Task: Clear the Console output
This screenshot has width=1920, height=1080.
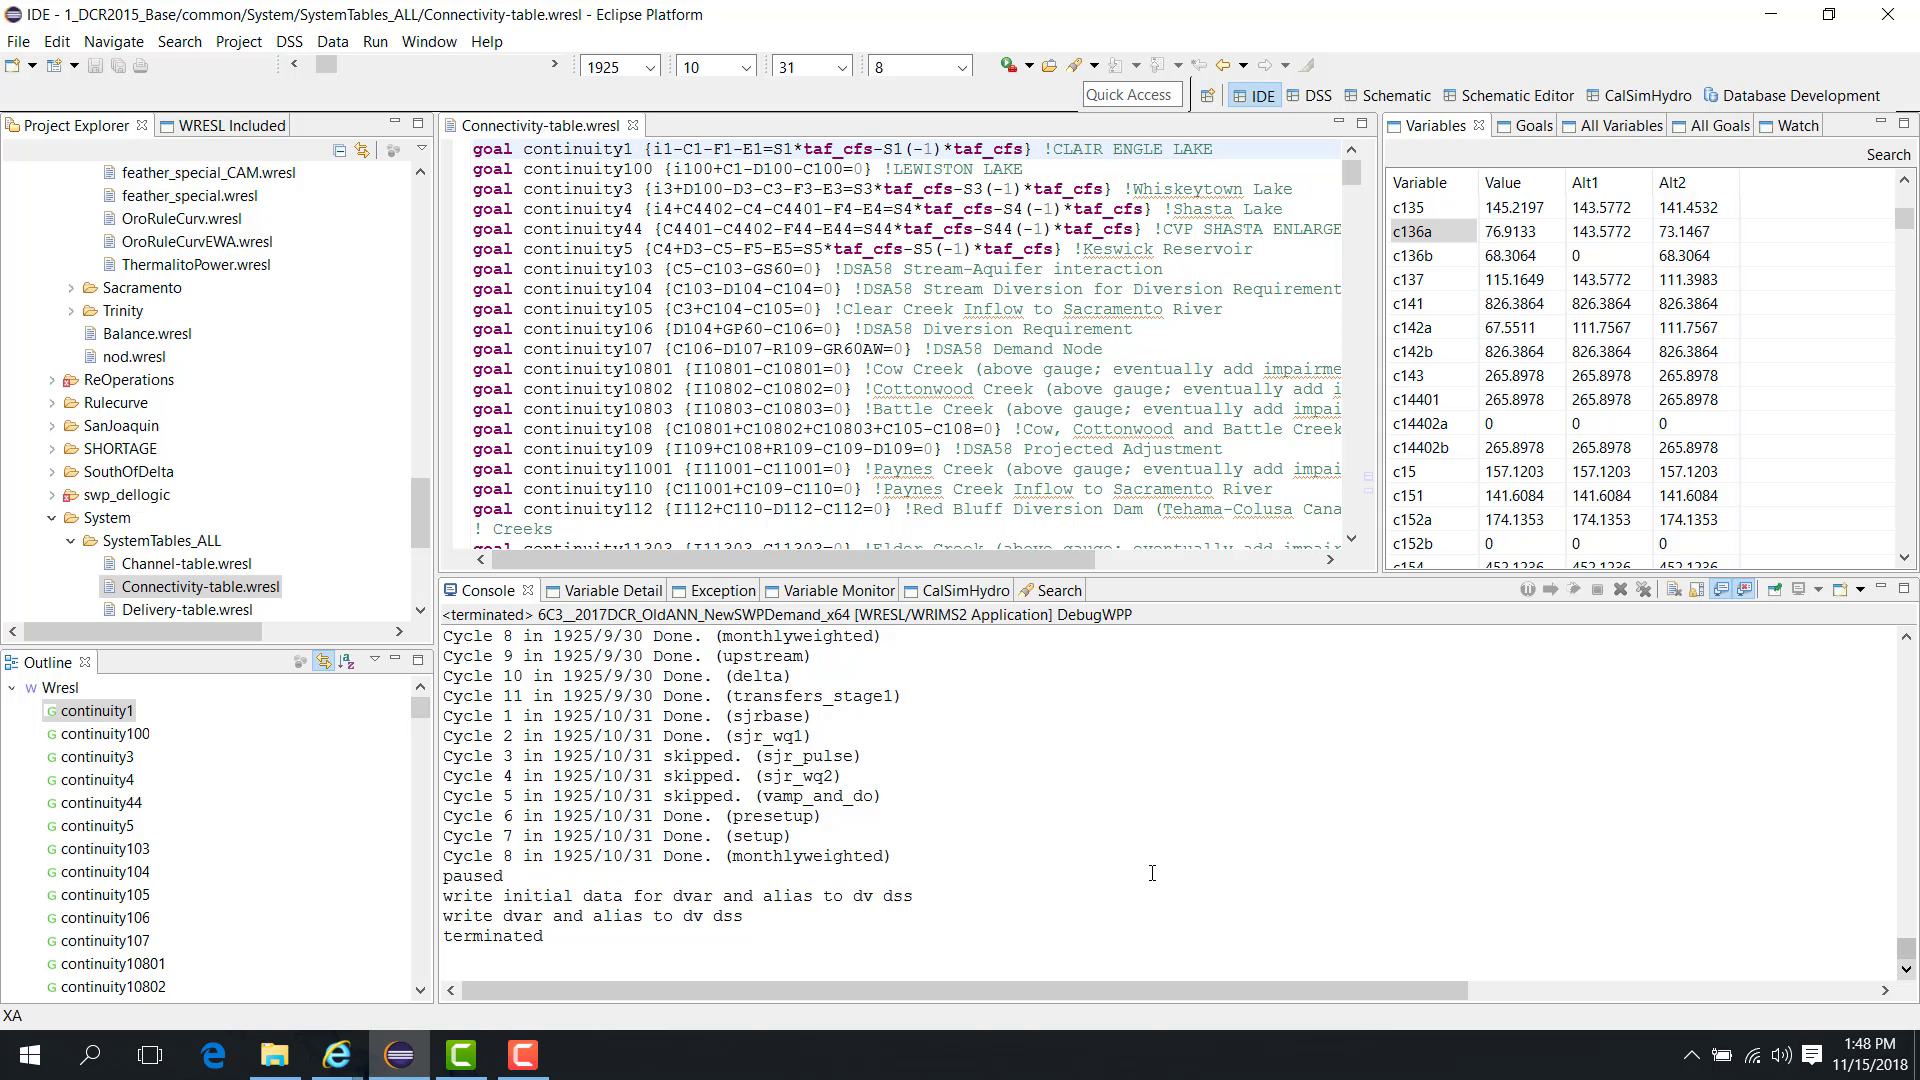Action: (x=1673, y=590)
